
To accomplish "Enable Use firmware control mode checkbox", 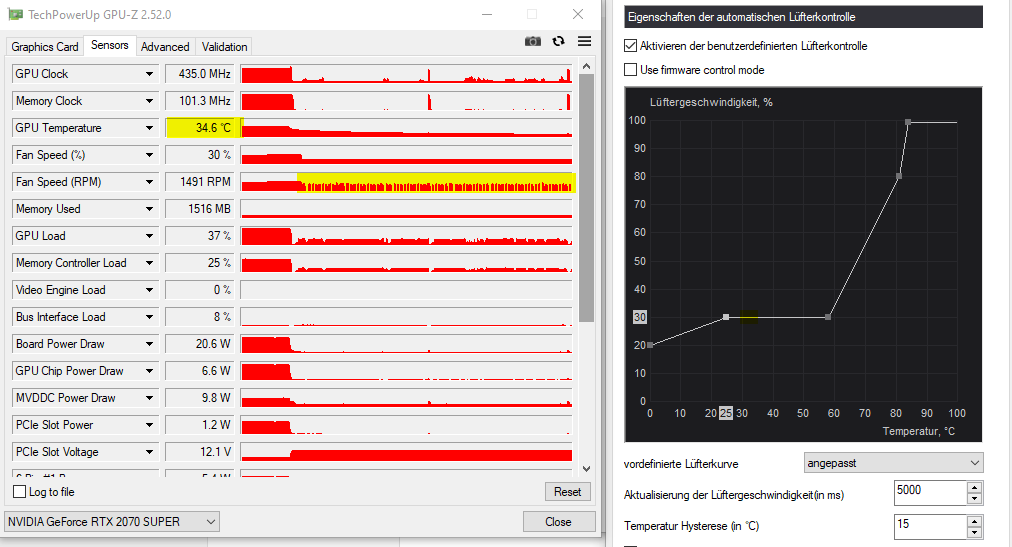I will [631, 70].
